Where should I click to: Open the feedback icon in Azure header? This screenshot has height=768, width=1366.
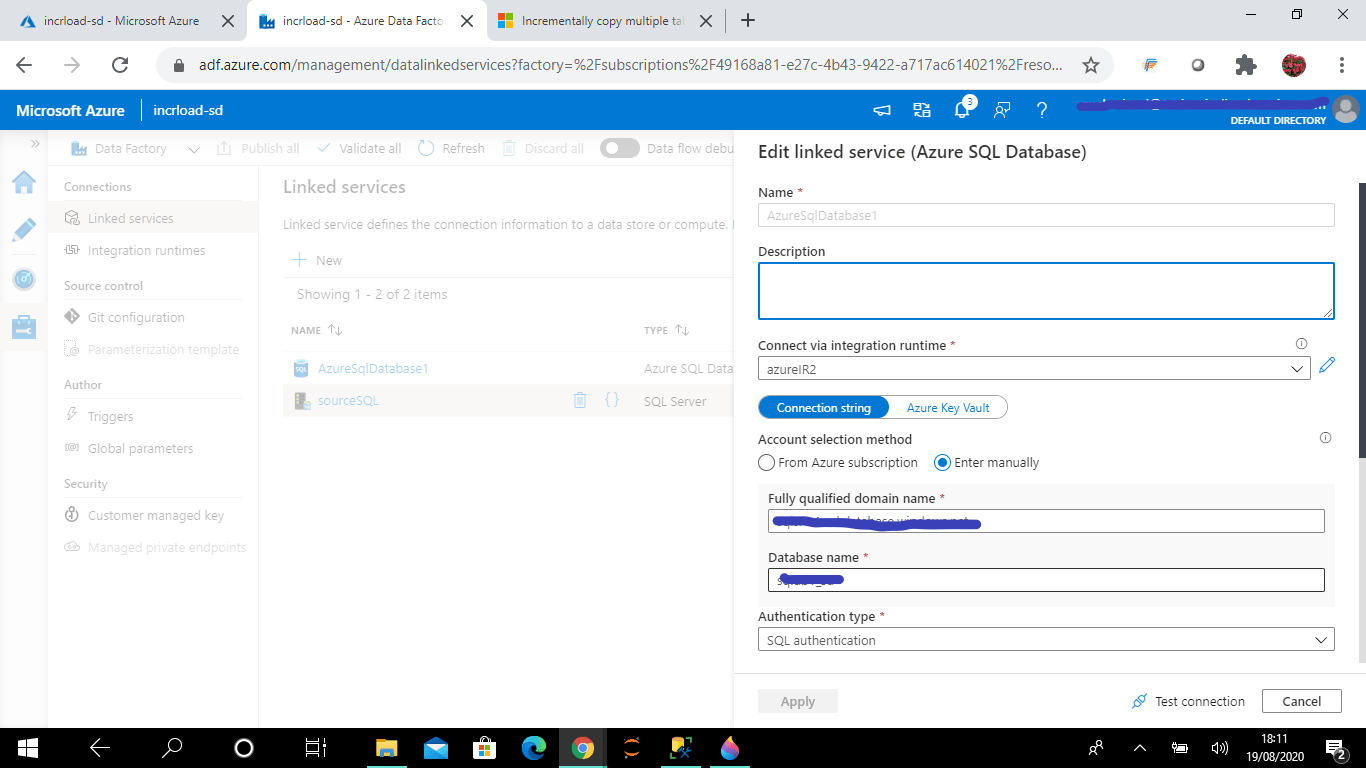pos(1002,110)
